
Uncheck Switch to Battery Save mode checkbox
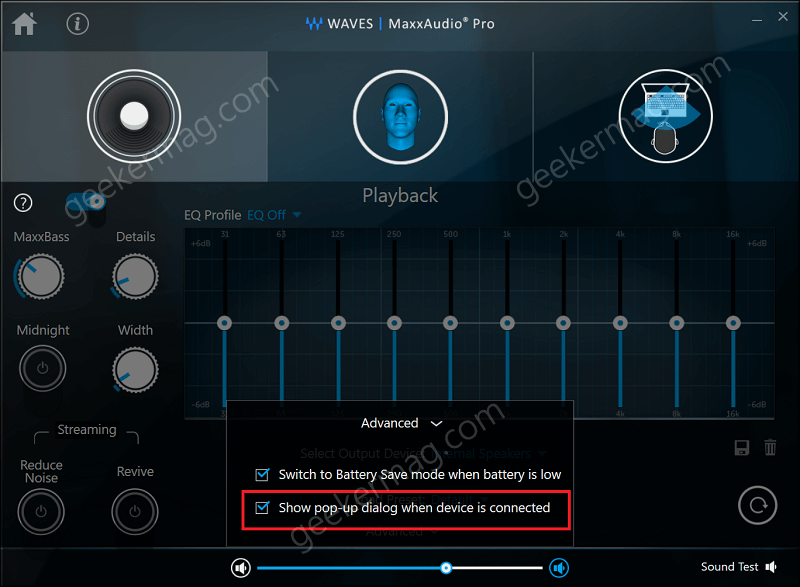click(x=262, y=475)
